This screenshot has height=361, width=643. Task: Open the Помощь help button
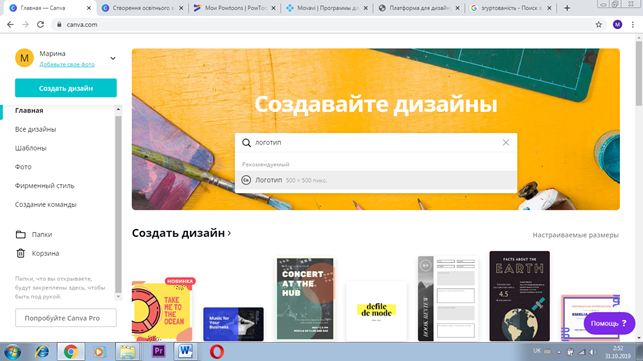pos(609,323)
